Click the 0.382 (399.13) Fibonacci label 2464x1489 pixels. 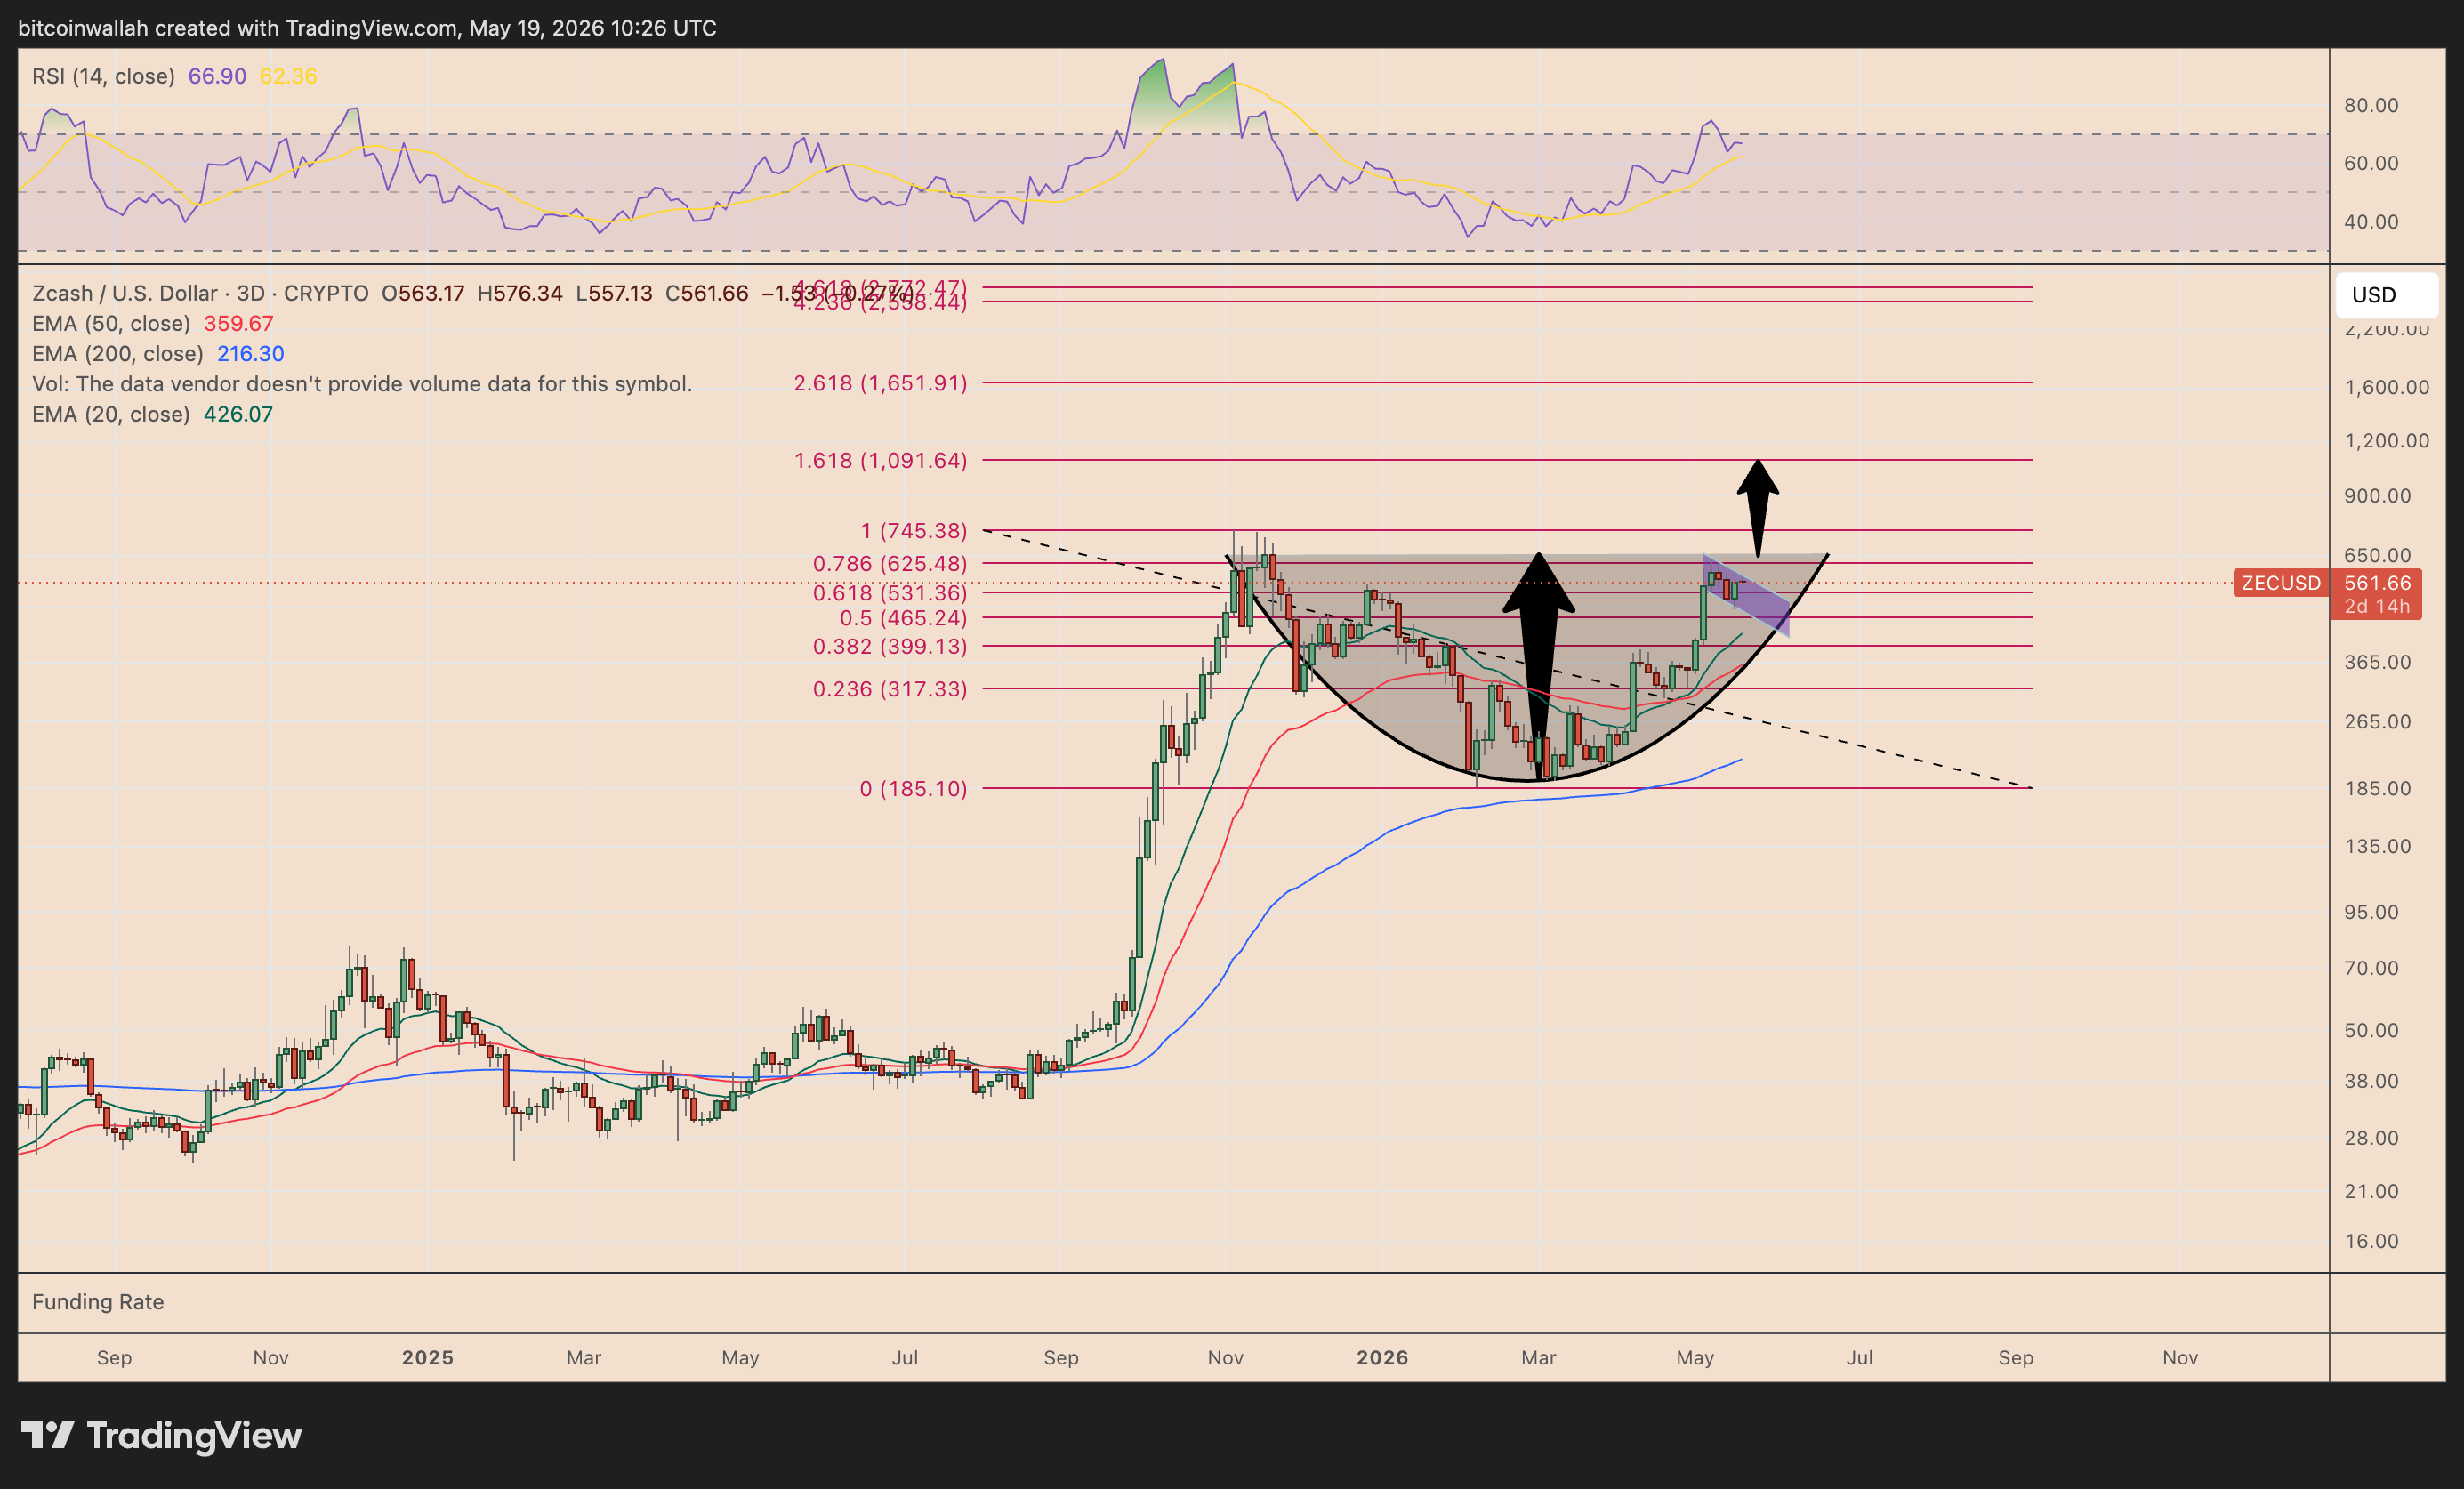pyautogui.click(x=890, y=646)
